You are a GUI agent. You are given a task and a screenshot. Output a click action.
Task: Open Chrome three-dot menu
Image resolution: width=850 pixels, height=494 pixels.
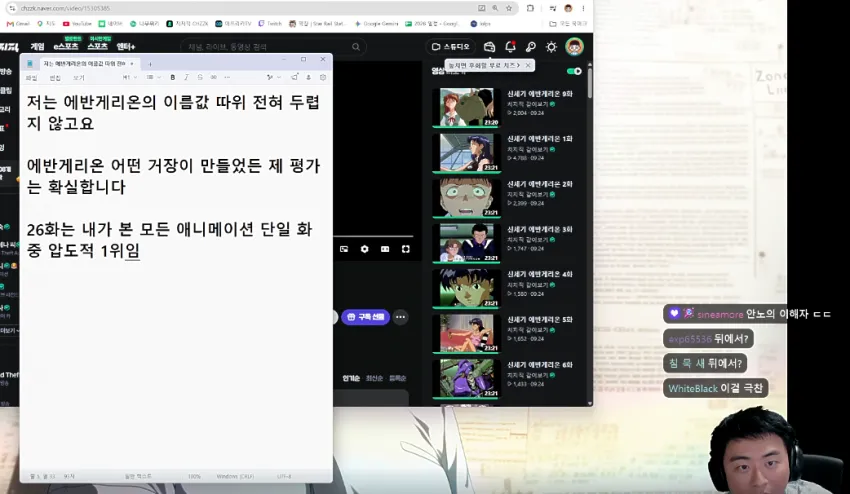coord(583,8)
